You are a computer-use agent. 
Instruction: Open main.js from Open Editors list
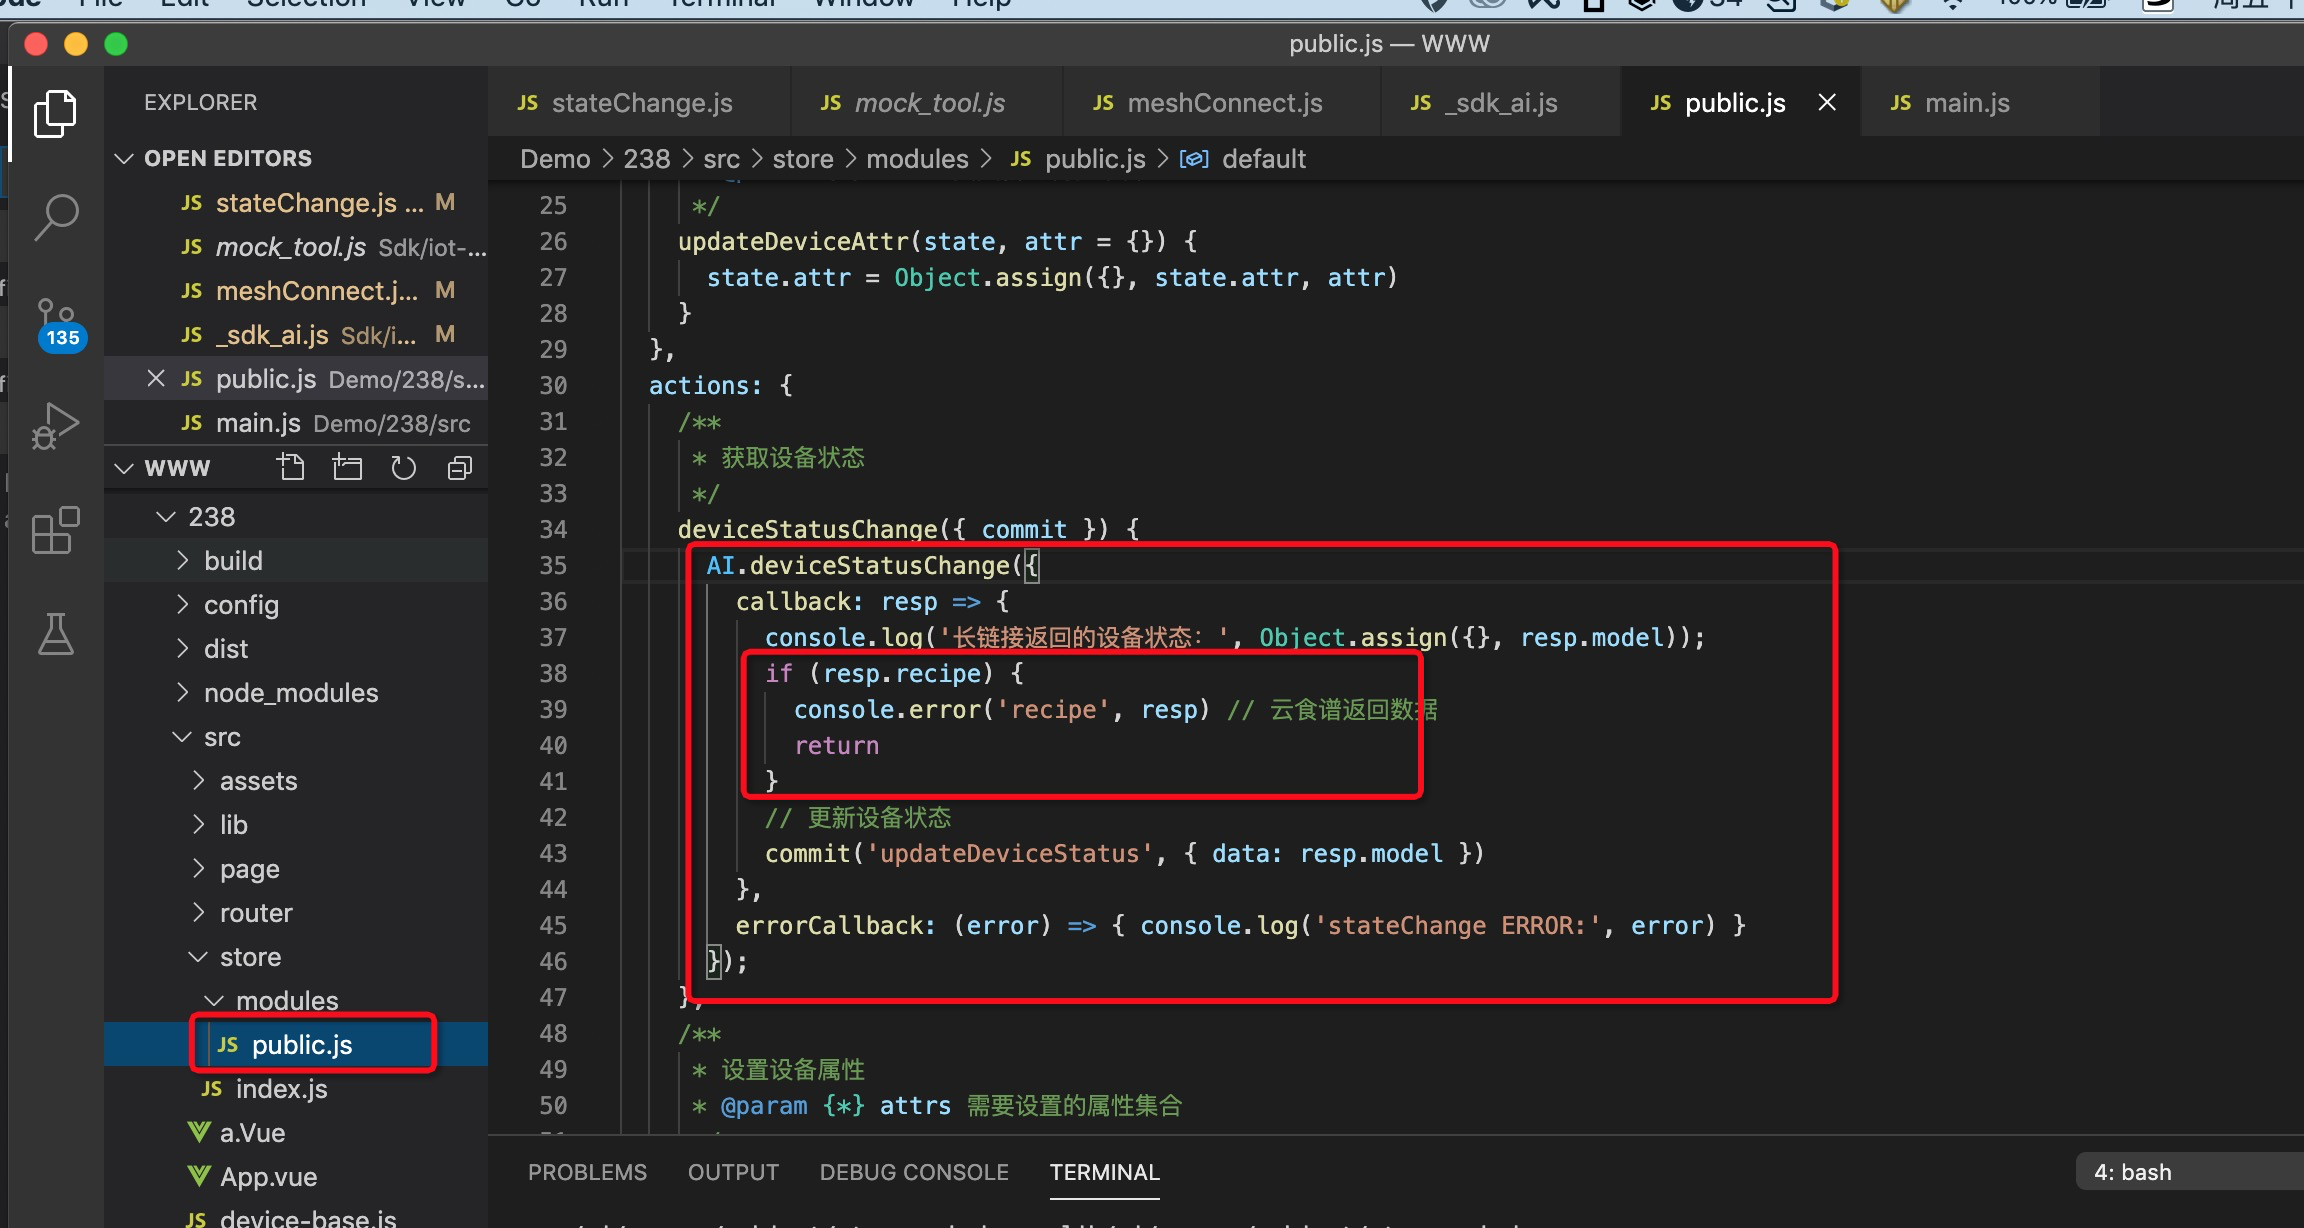point(296,423)
